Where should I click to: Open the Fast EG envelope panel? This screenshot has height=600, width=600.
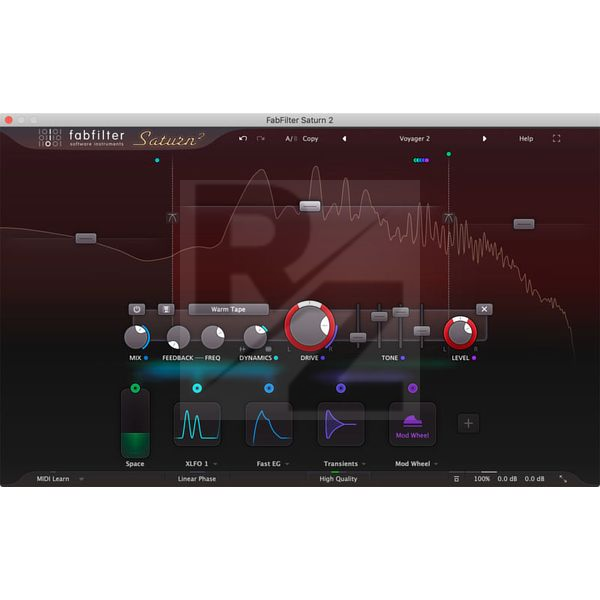tap(269, 424)
